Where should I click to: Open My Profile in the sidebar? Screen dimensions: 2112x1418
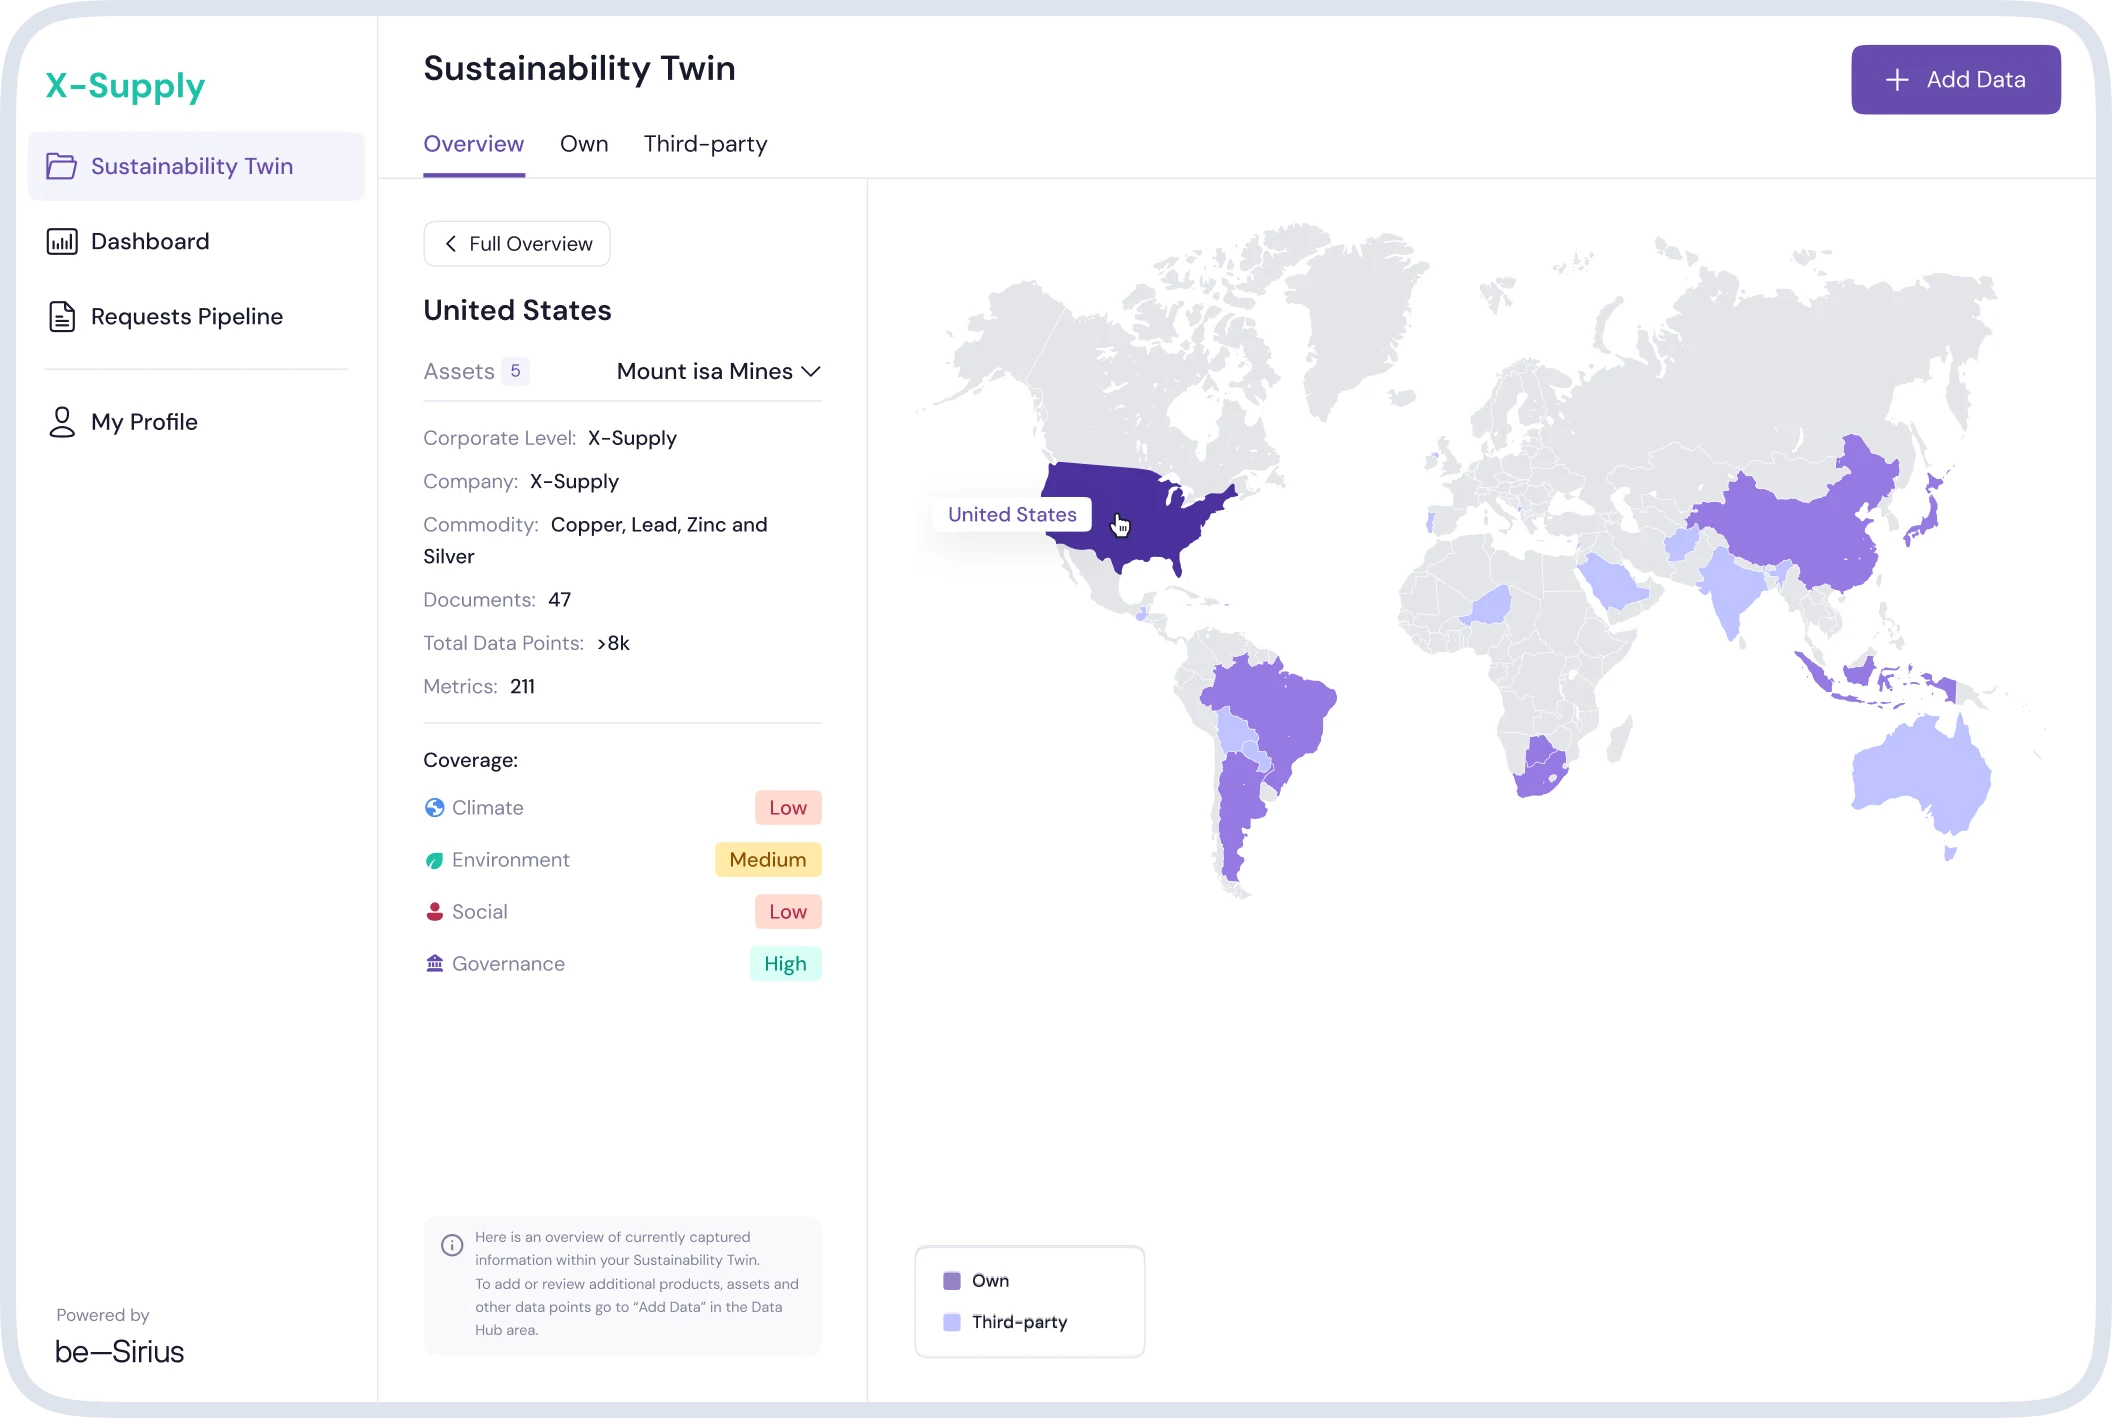point(196,422)
